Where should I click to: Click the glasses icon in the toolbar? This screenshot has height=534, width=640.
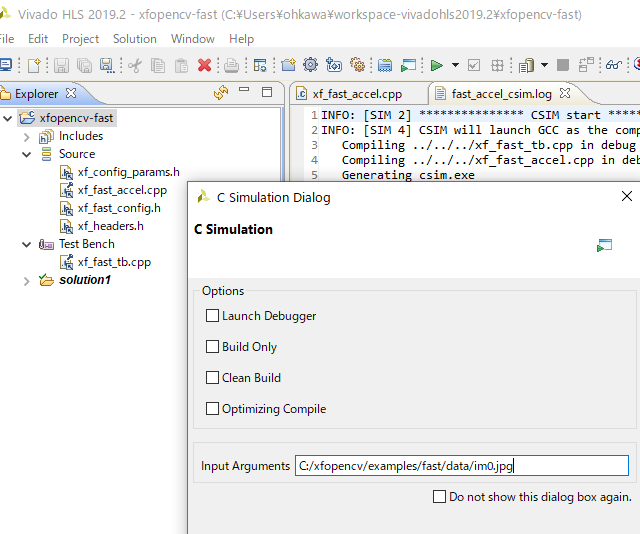pos(613,65)
